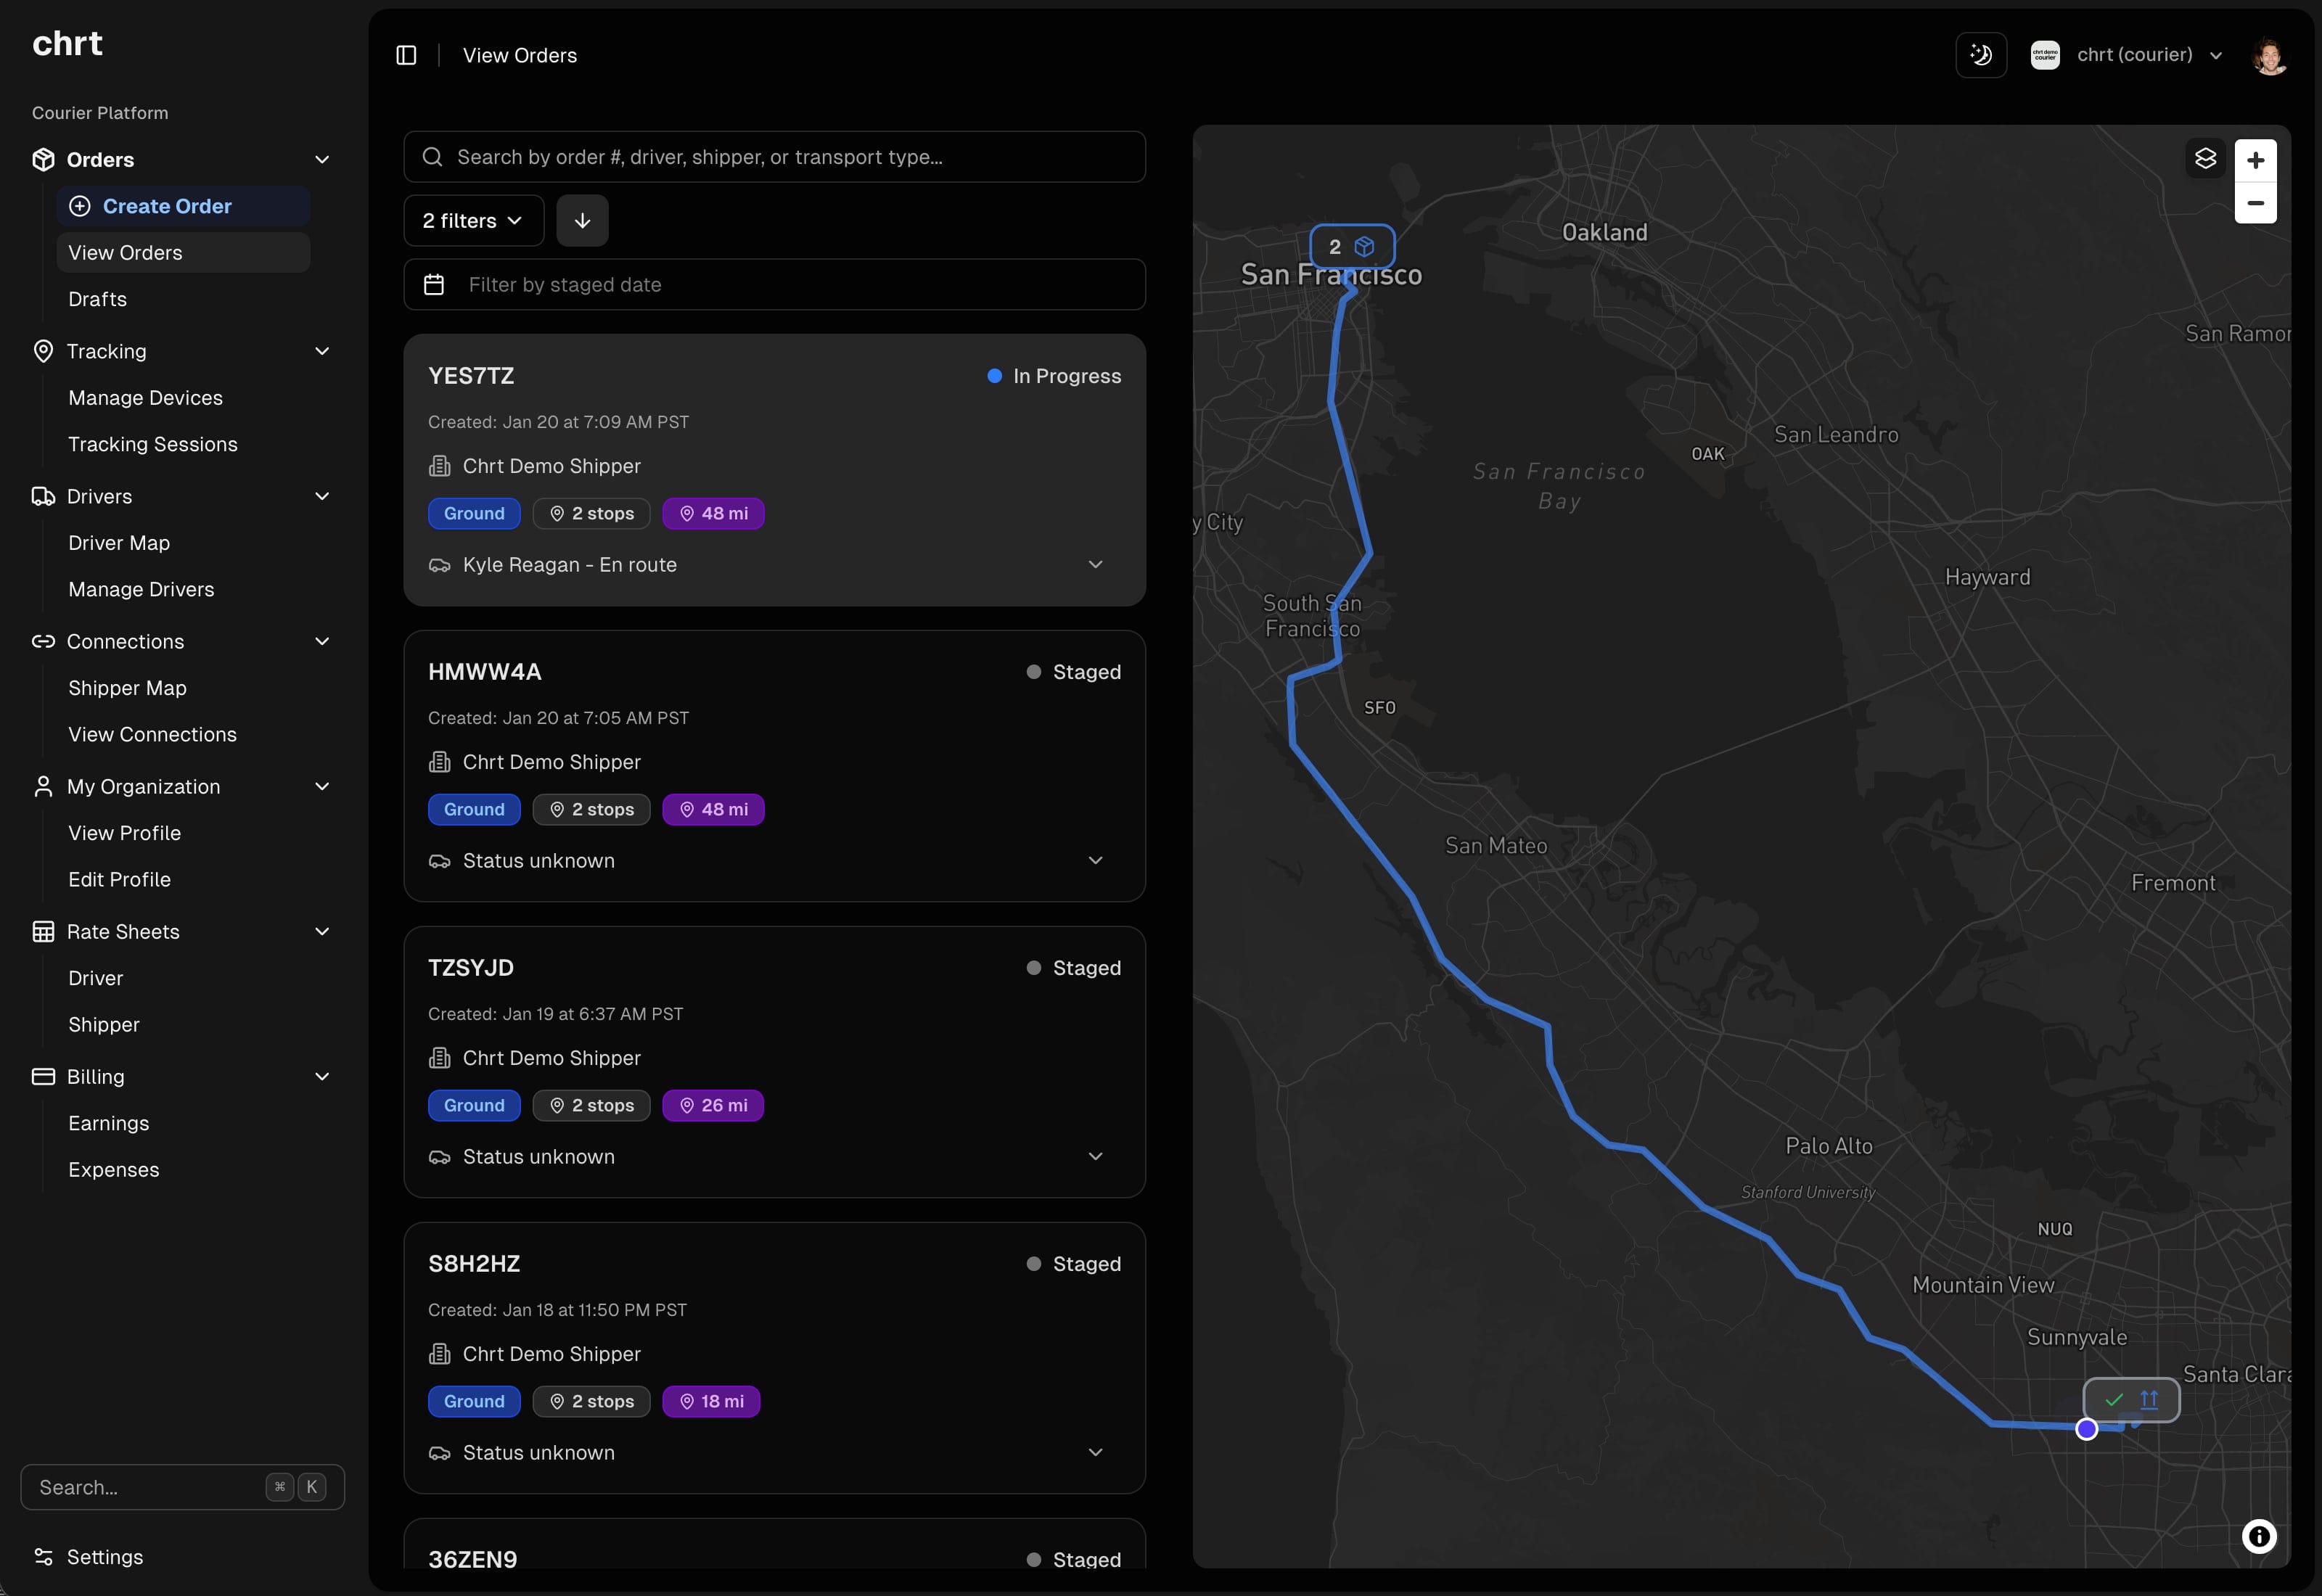The height and width of the screenshot is (1596, 2322).
Task: Open the 2 filters dropdown
Action: click(473, 220)
